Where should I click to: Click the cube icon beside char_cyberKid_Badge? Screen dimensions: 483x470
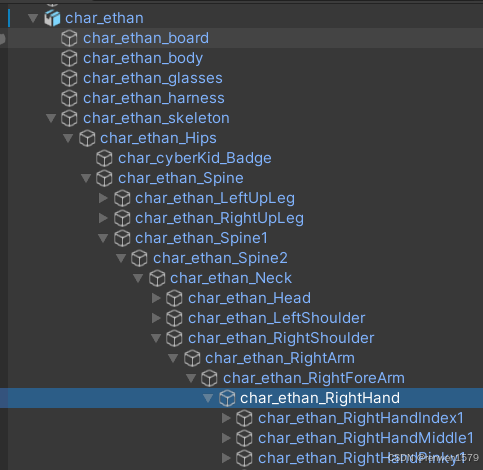(104, 158)
